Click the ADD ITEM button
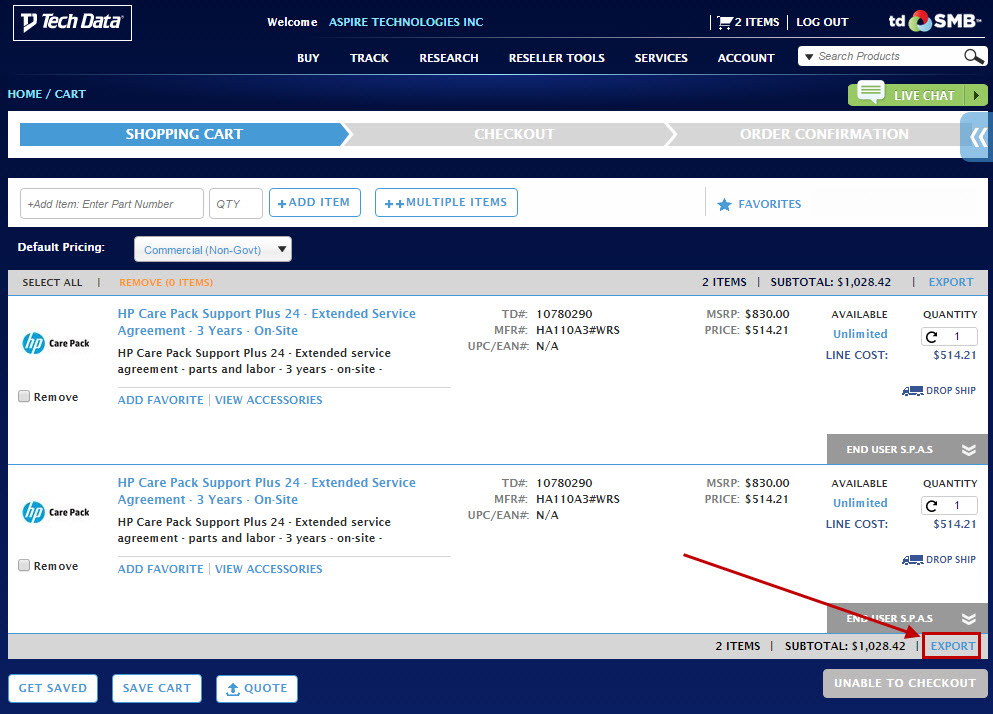Viewport: 993px width, 714px height. [x=315, y=203]
